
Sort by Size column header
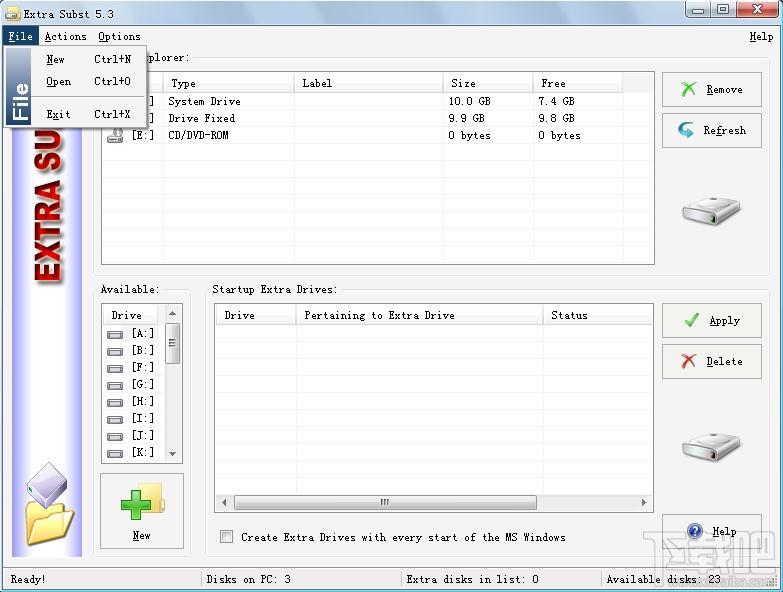pos(488,83)
